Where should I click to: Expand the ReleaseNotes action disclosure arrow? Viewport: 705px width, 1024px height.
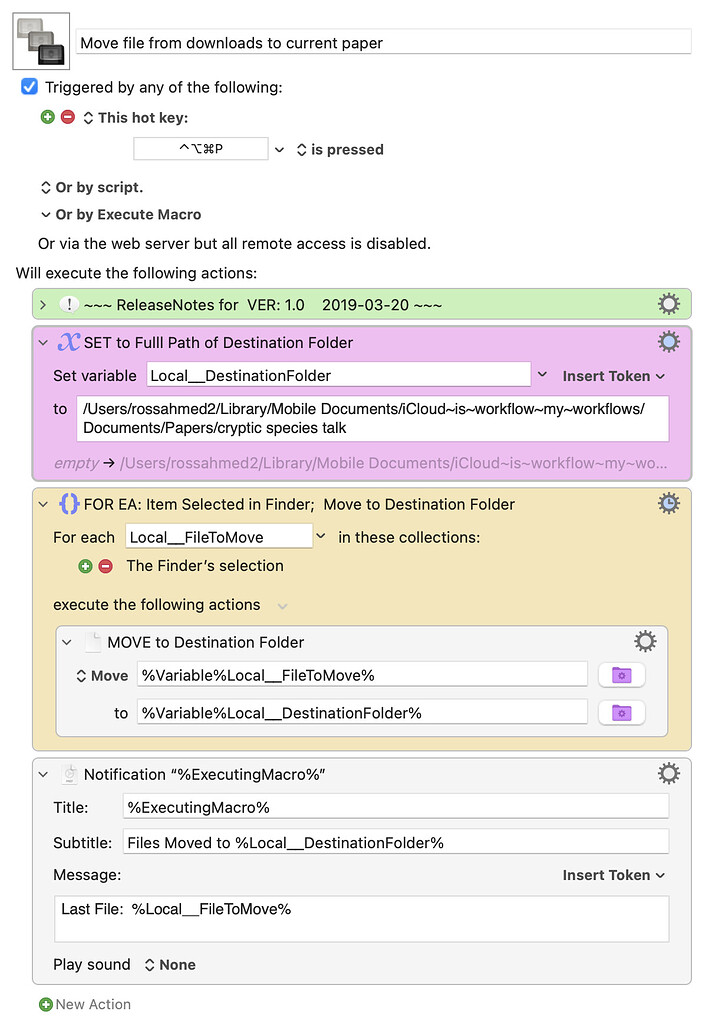point(43,304)
